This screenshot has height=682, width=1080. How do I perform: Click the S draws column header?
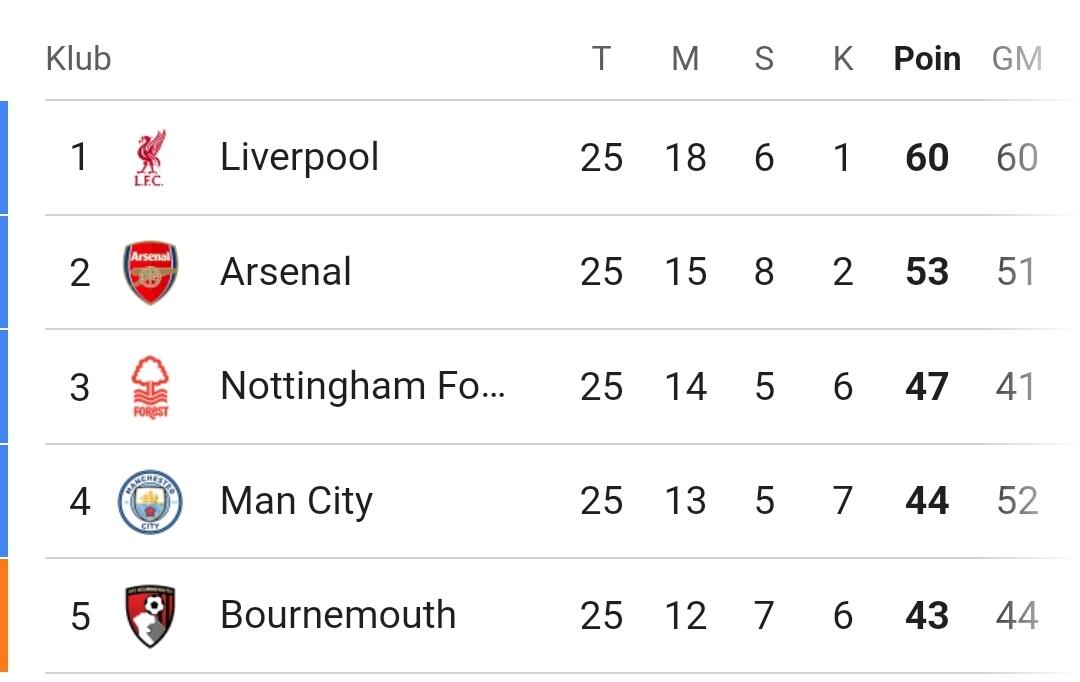[764, 59]
